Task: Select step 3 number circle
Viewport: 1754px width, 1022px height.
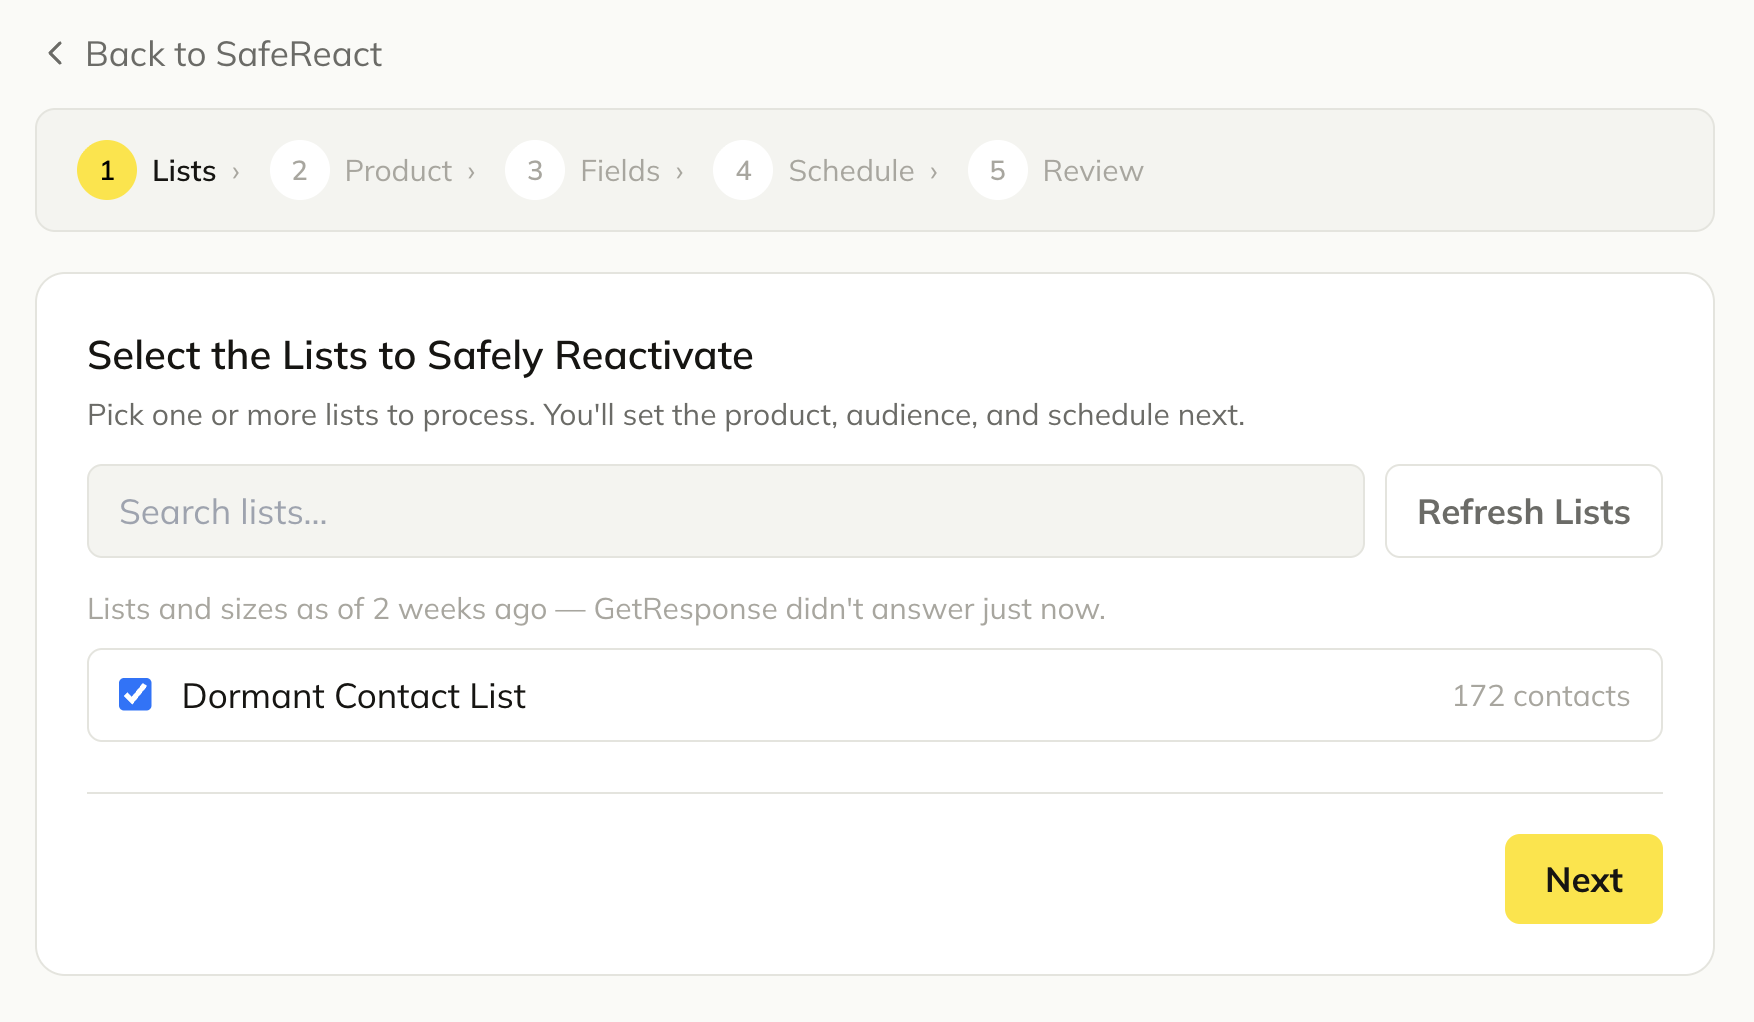Action: click(x=535, y=170)
